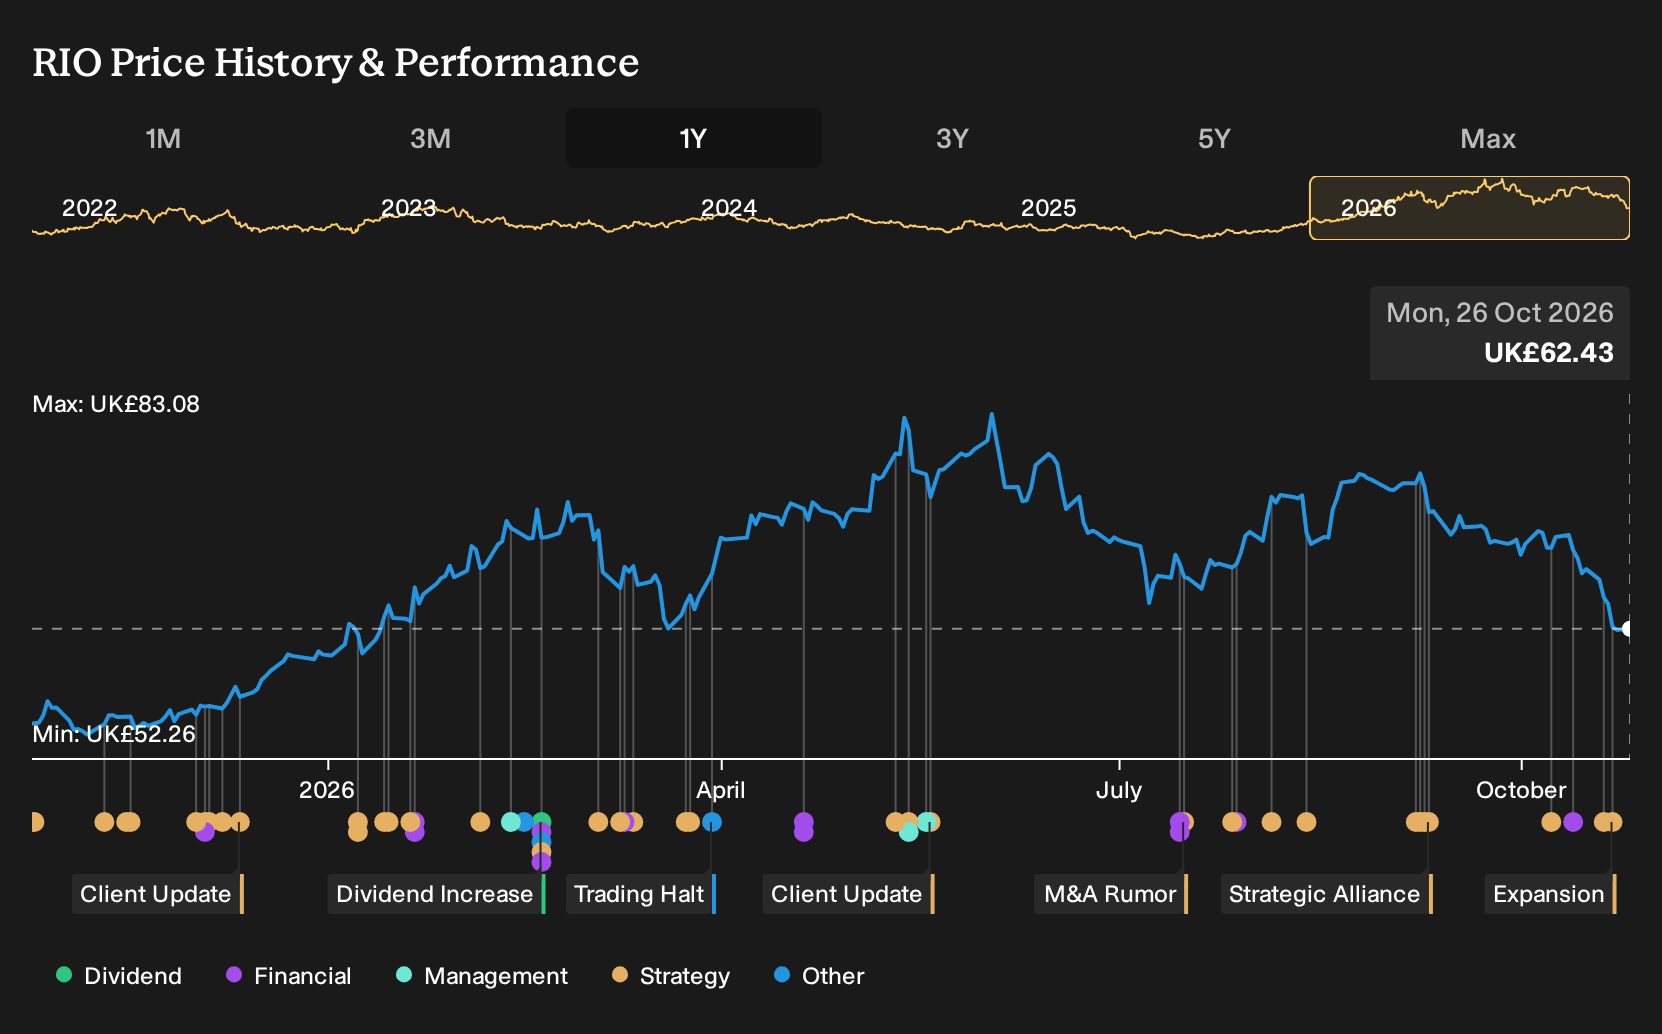Click the white endpoint marker on price line
The height and width of the screenshot is (1034, 1662).
(x=1628, y=629)
